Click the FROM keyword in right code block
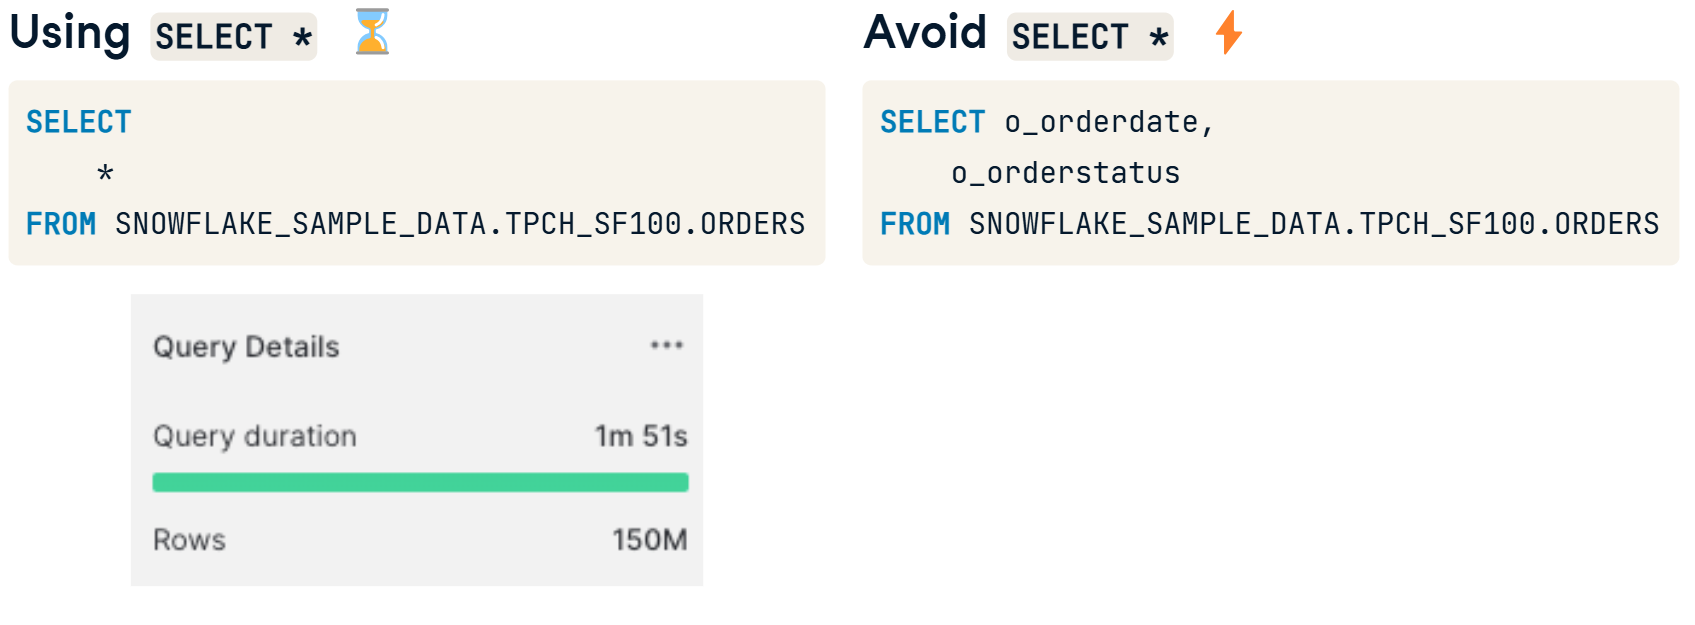1695x625 pixels. click(x=915, y=224)
